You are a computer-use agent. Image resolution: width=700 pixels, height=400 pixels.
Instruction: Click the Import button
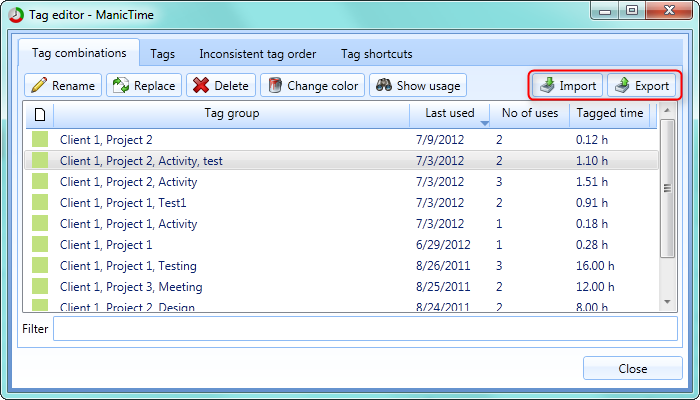(x=567, y=85)
